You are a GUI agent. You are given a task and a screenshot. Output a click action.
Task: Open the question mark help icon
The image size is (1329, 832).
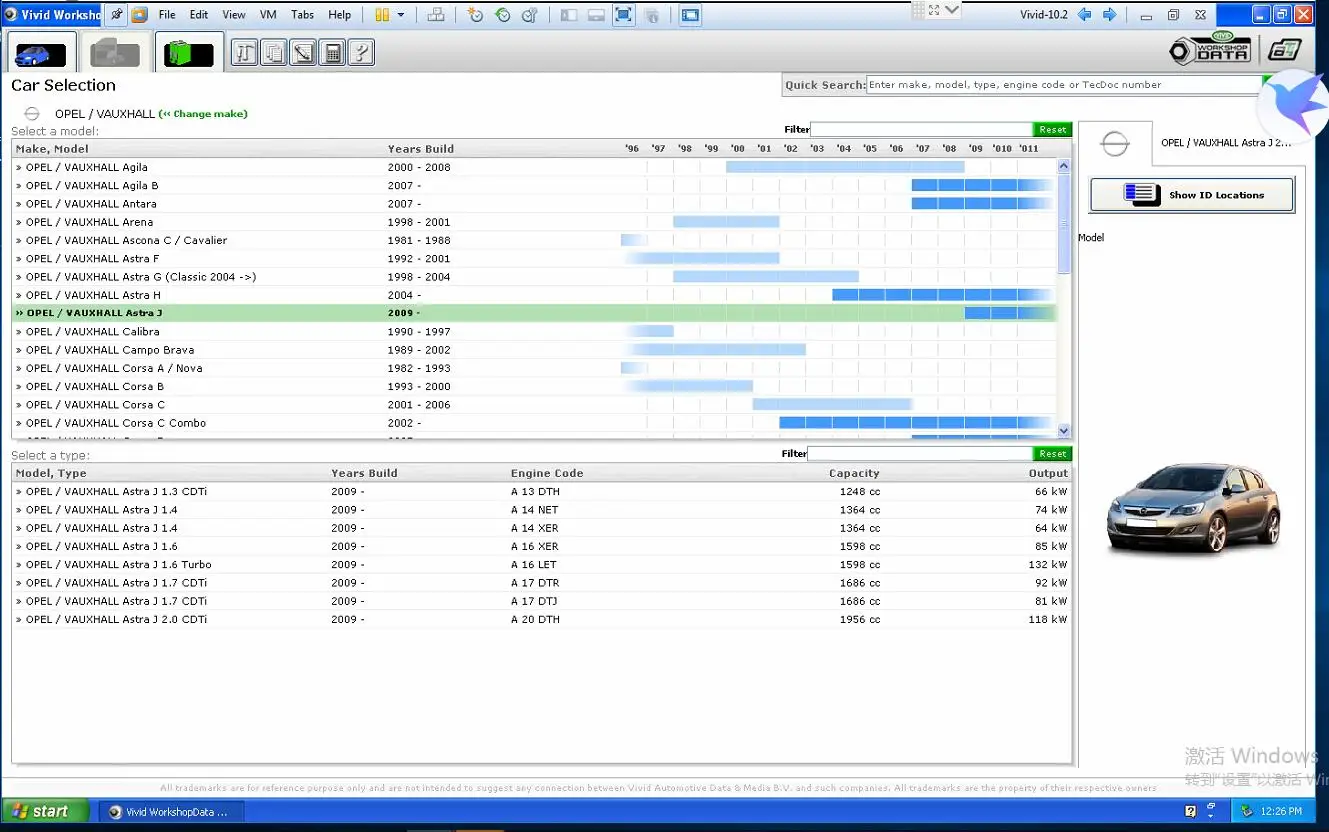click(362, 53)
